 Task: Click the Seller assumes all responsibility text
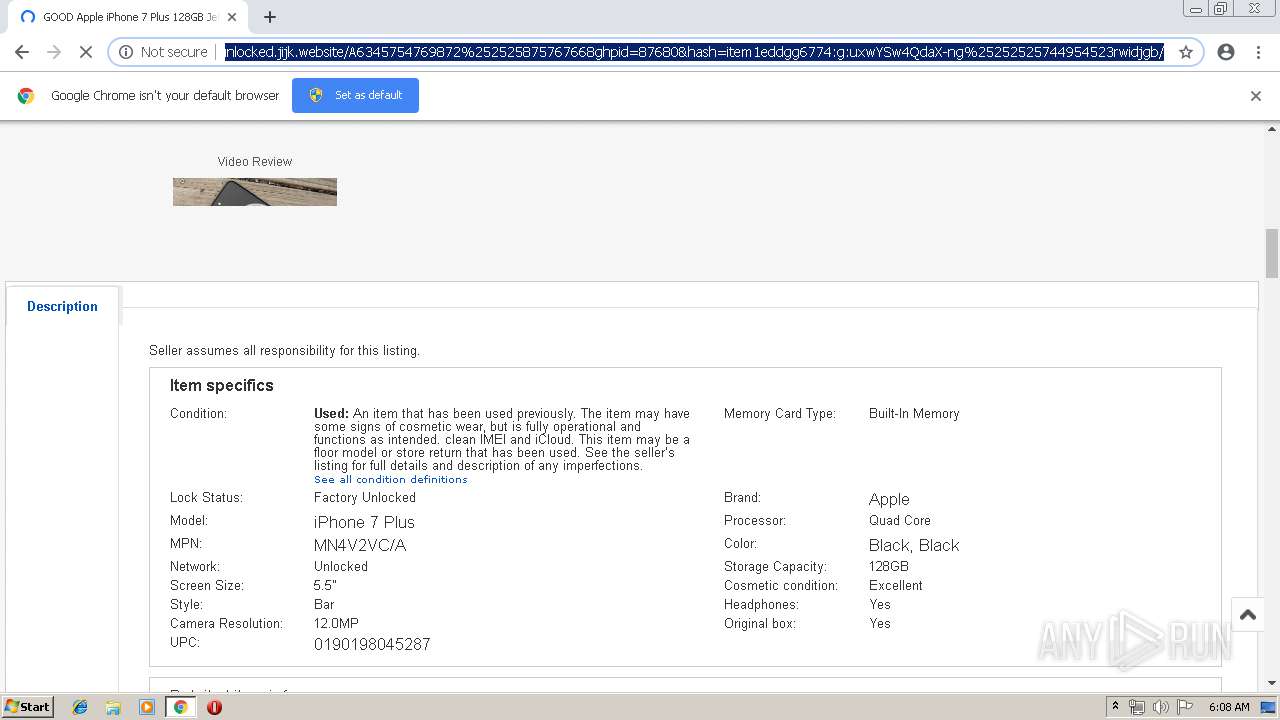pos(284,351)
